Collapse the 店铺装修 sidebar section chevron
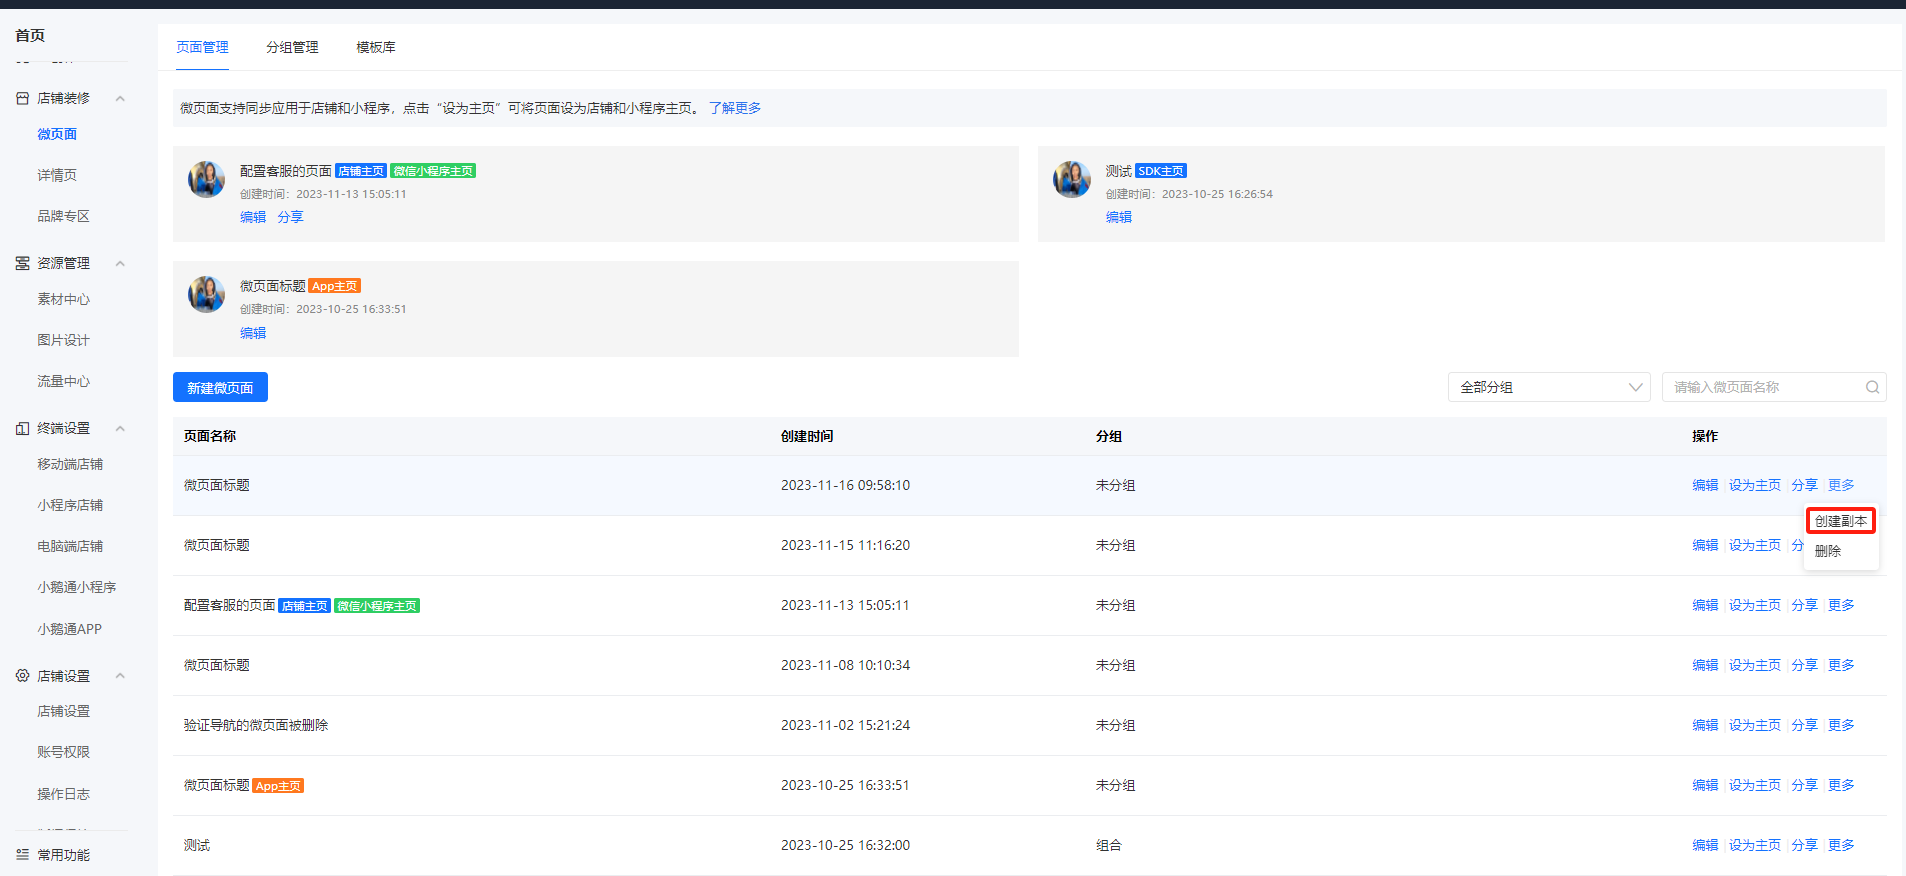The width and height of the screenshot is (1906, 876). tap(120, 98)
